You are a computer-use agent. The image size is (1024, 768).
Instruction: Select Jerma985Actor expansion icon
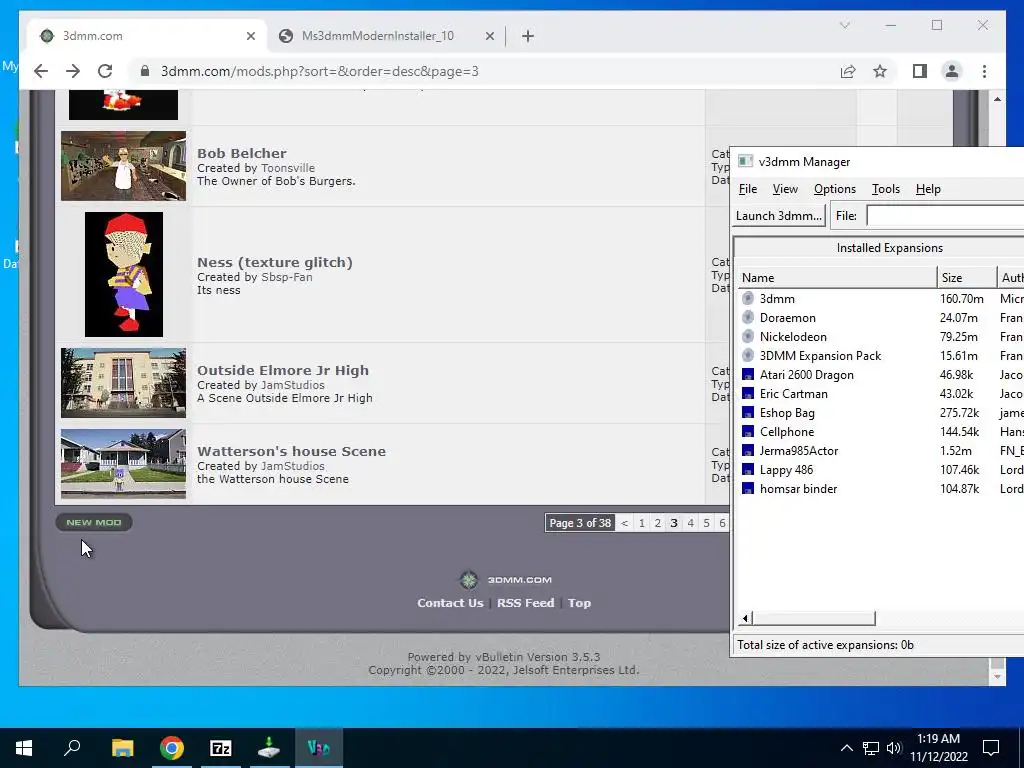point(748,451)
